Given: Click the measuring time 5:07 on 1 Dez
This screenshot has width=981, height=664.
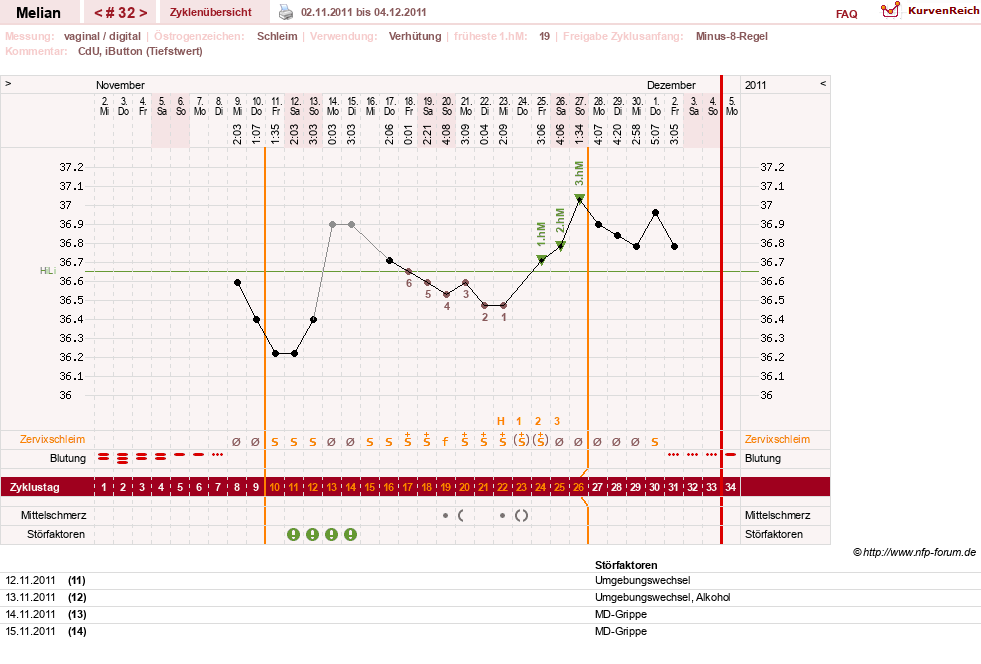Looking at the screenshot, I should [656, 134].
